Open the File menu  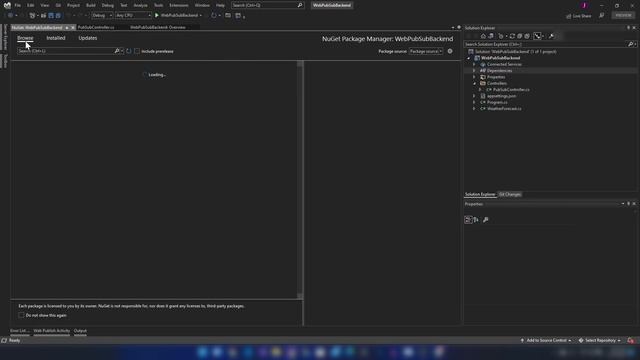(x=18, y=5)
